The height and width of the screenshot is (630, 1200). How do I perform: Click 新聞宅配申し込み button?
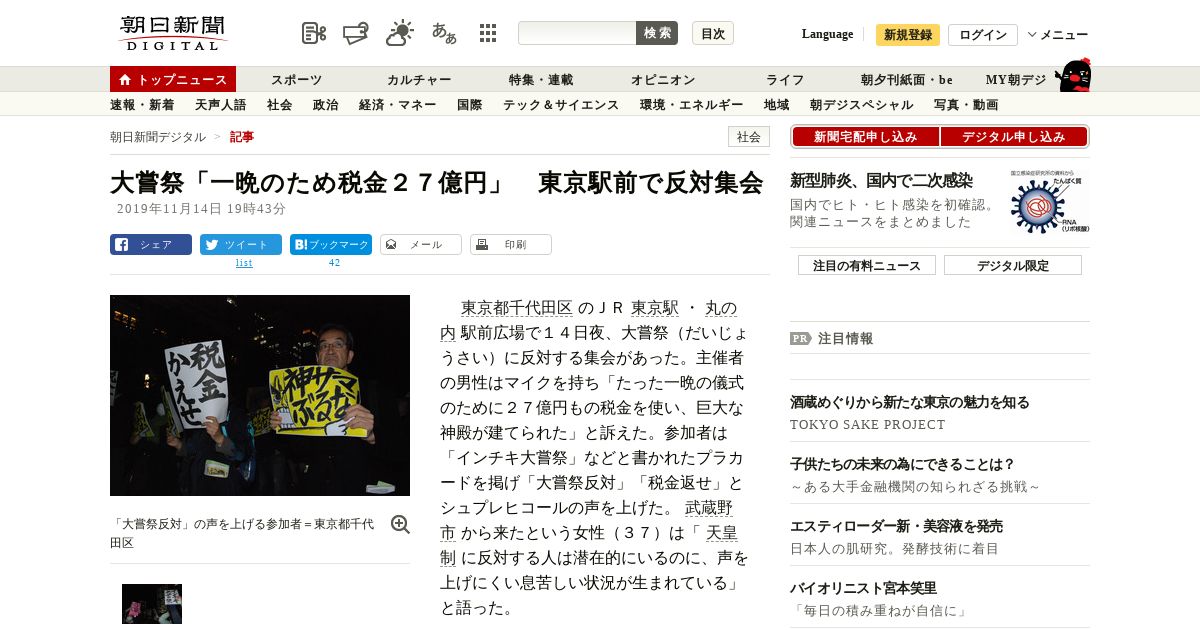tap(865, 137)
